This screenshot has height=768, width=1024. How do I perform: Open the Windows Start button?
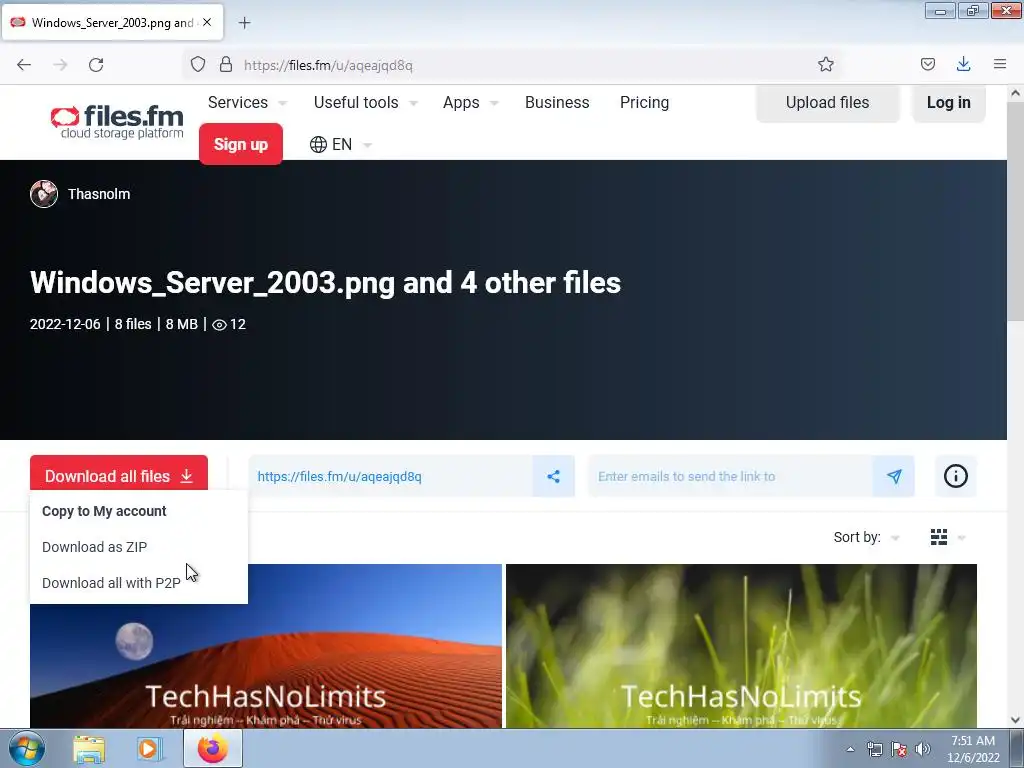click(x=27, y=749)
